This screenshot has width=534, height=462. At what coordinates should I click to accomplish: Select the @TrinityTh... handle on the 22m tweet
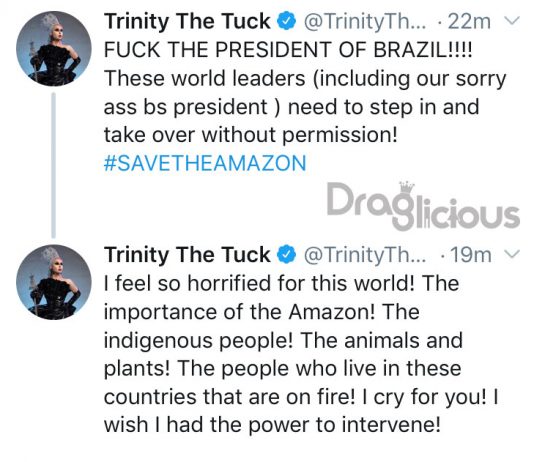point(364,21)
